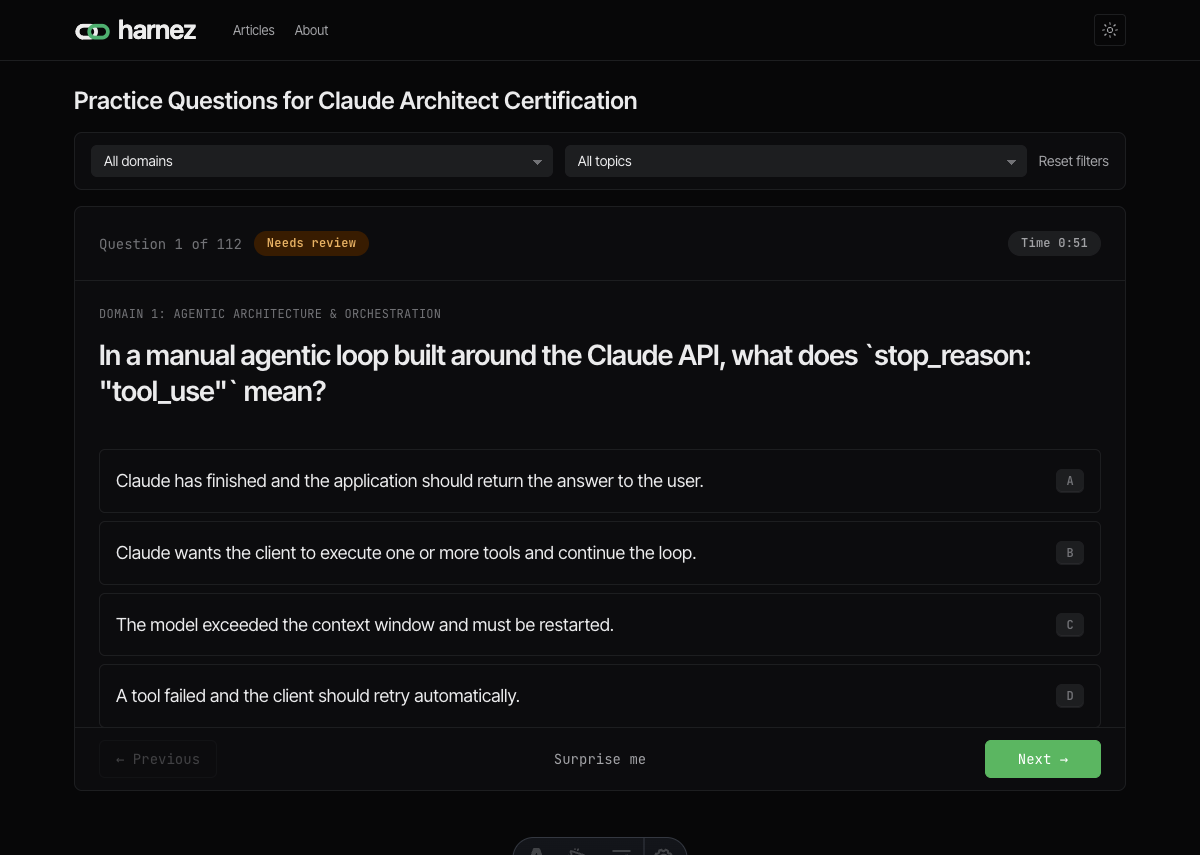This screenshot has height=855, width=1200.
Task: Open the About page
Action: [311, 30]
